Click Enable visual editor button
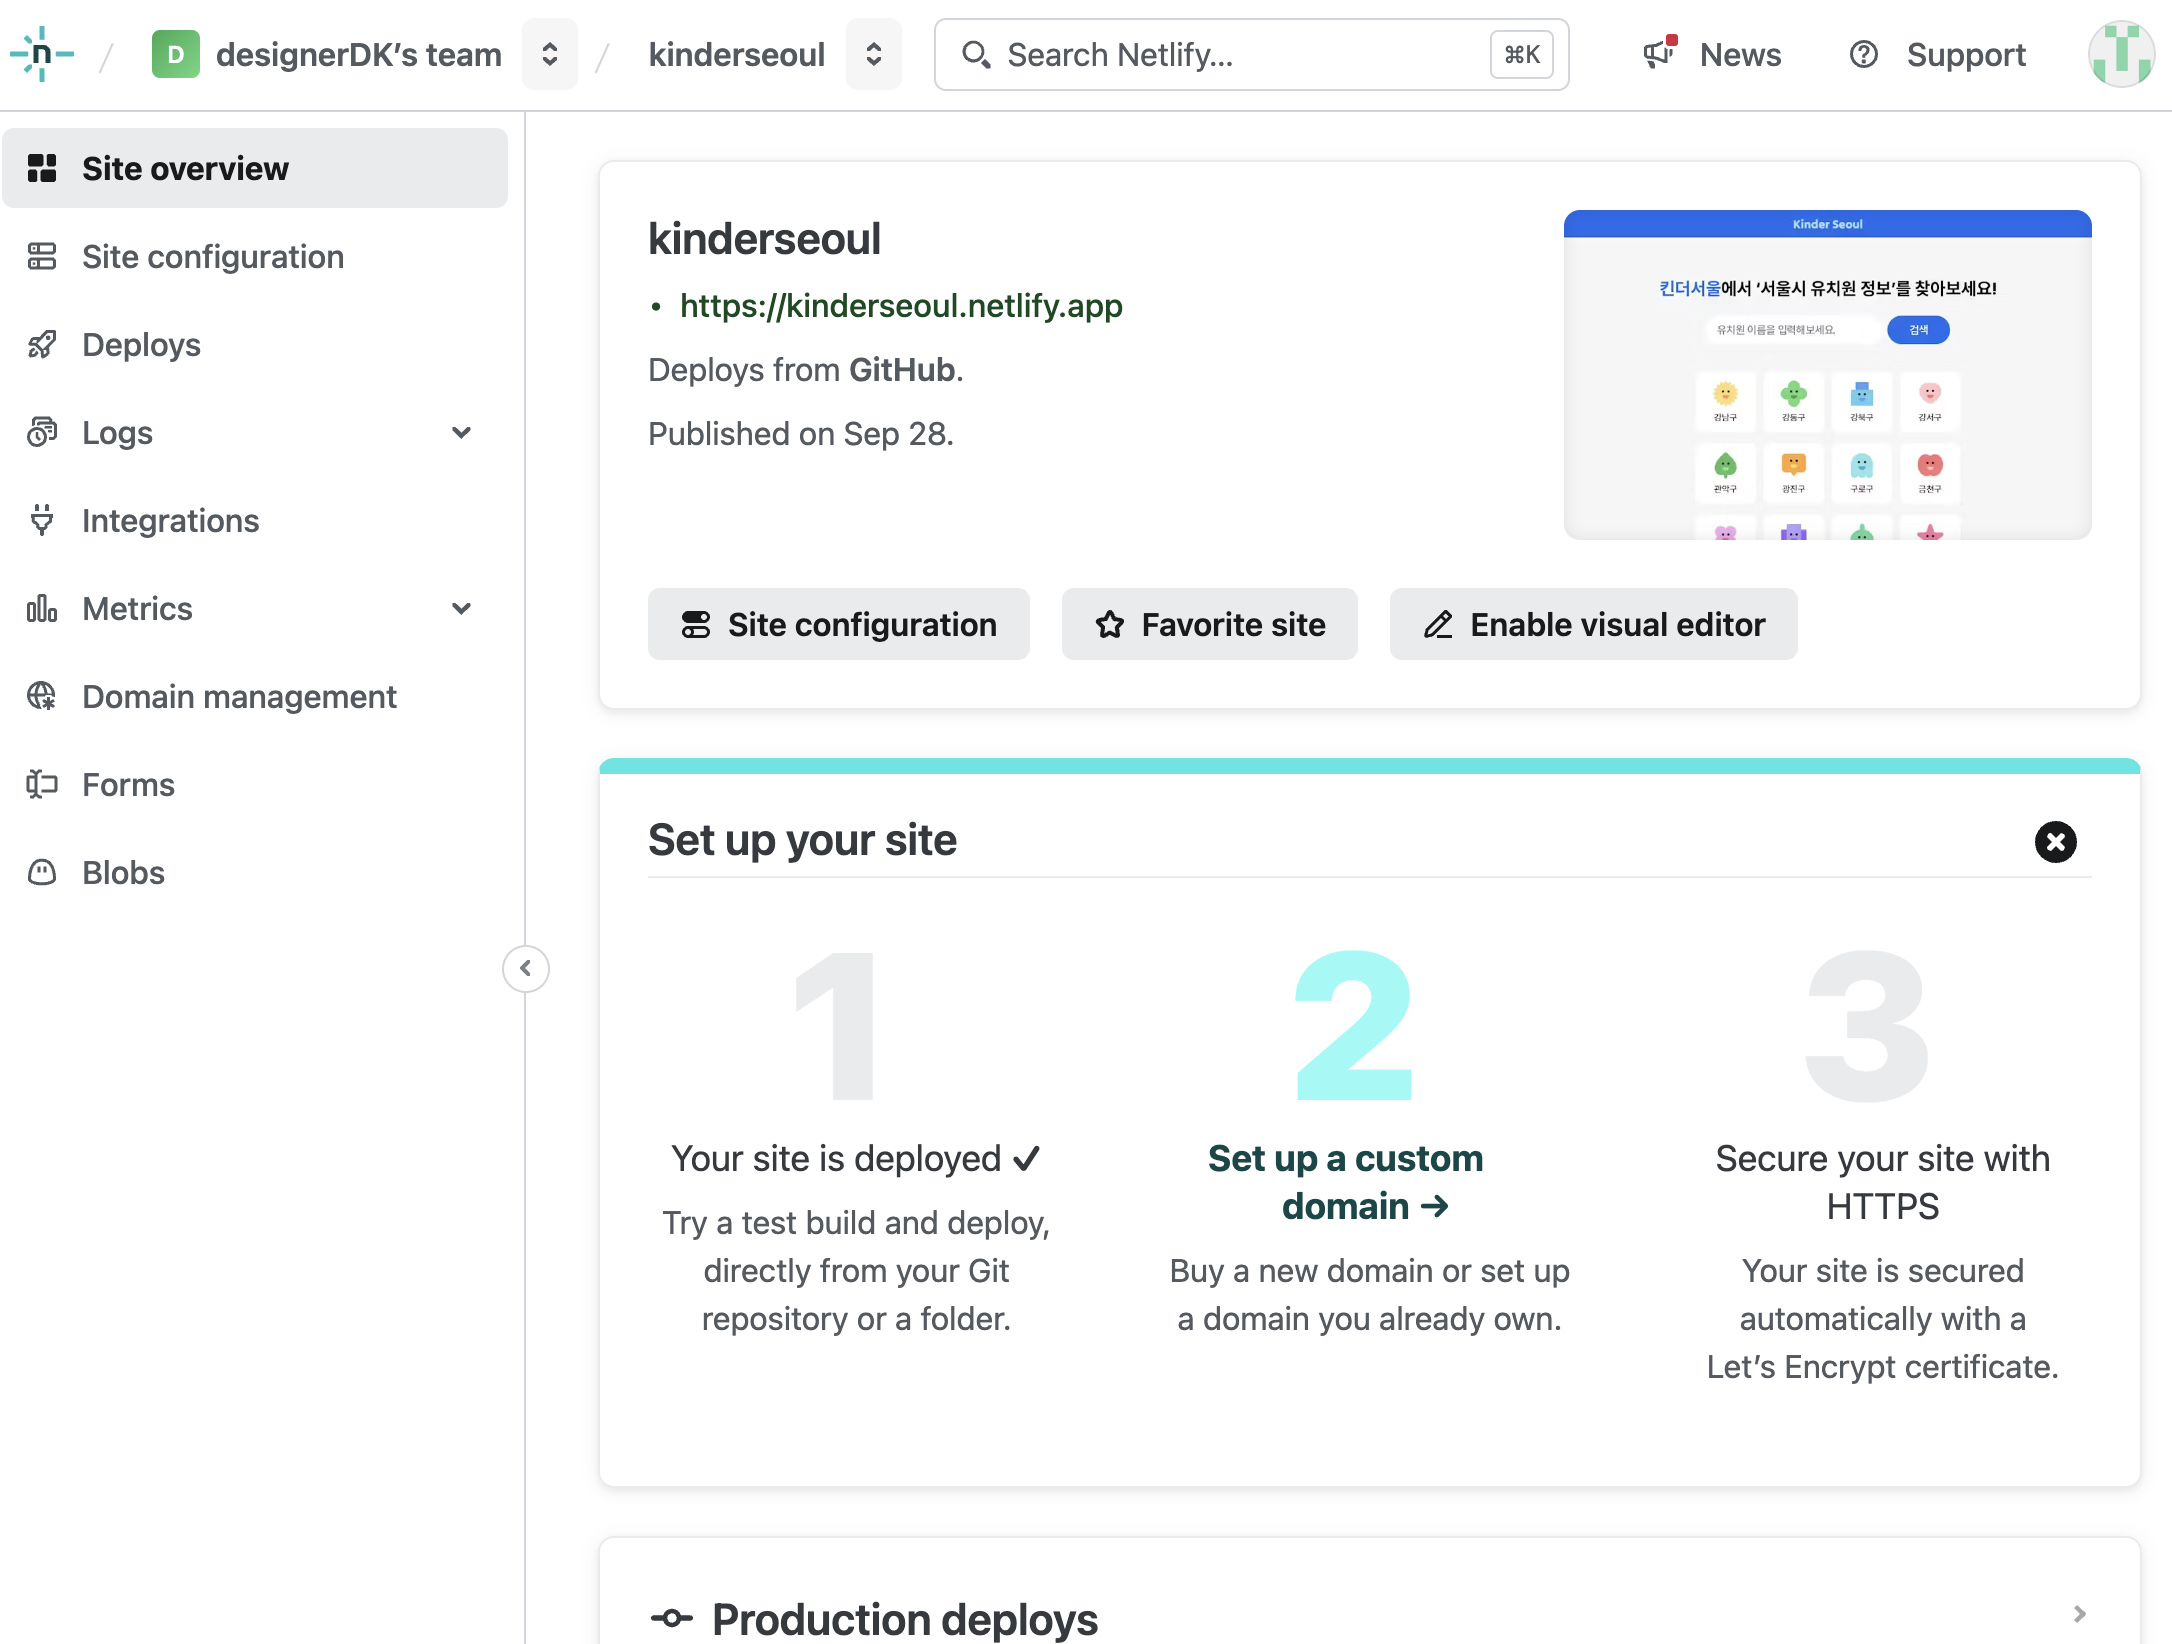Screen dimensions: 2172x1644 coord(1593,625)
